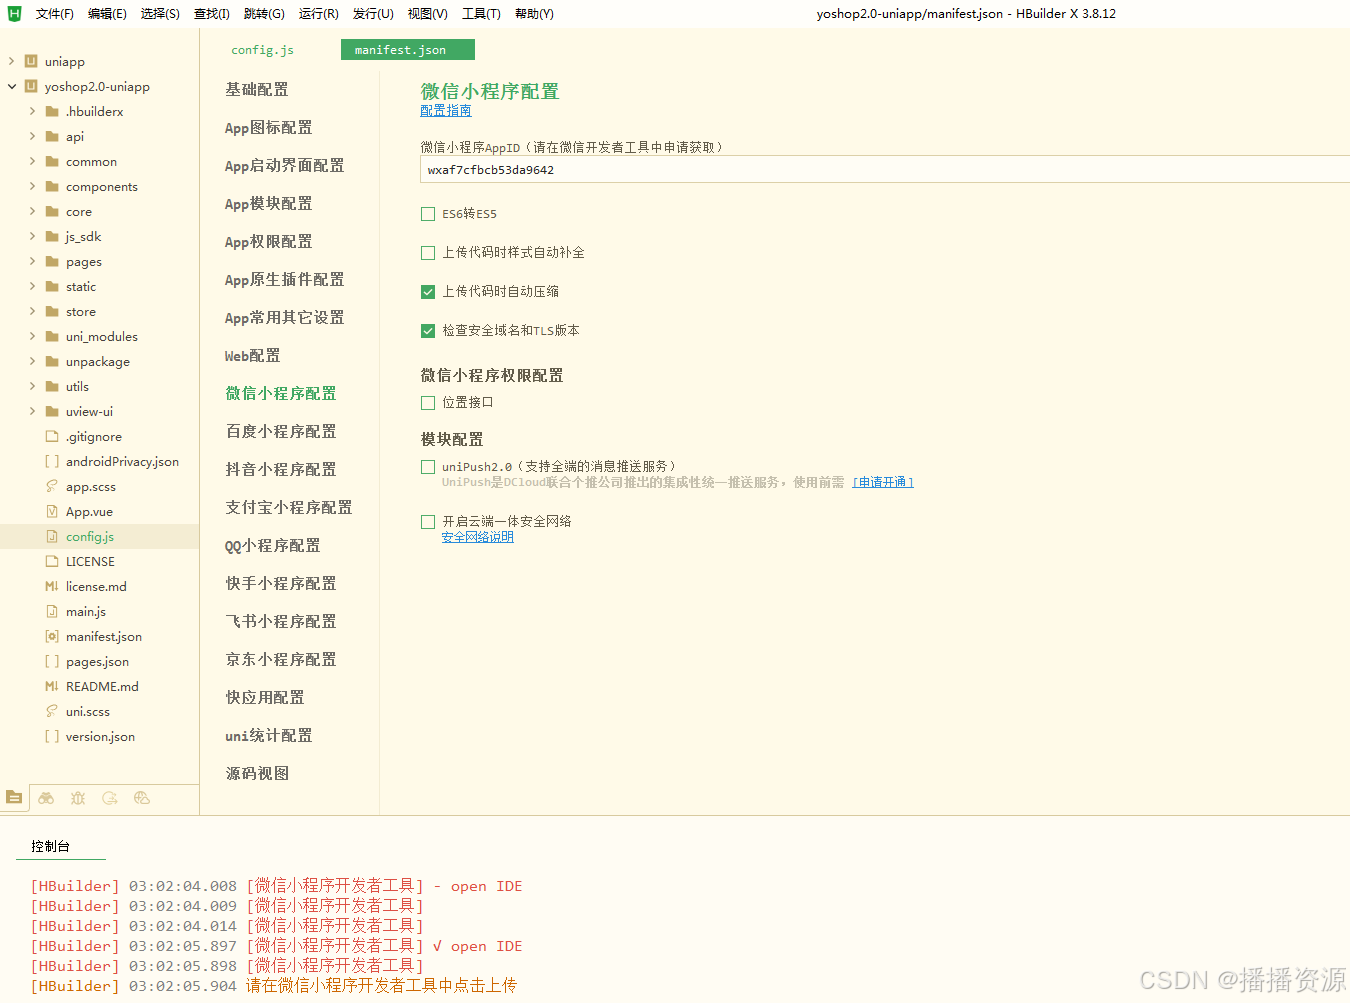The image size is (1350, 1003).
Task: Open the unpackage folder row
Action: point(100,361)
